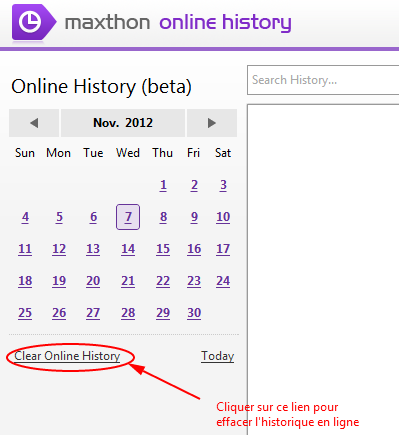The height and width of the screenshot is (435, 399).
Task: Go to the next month arrow
Action: click(212, 123)
